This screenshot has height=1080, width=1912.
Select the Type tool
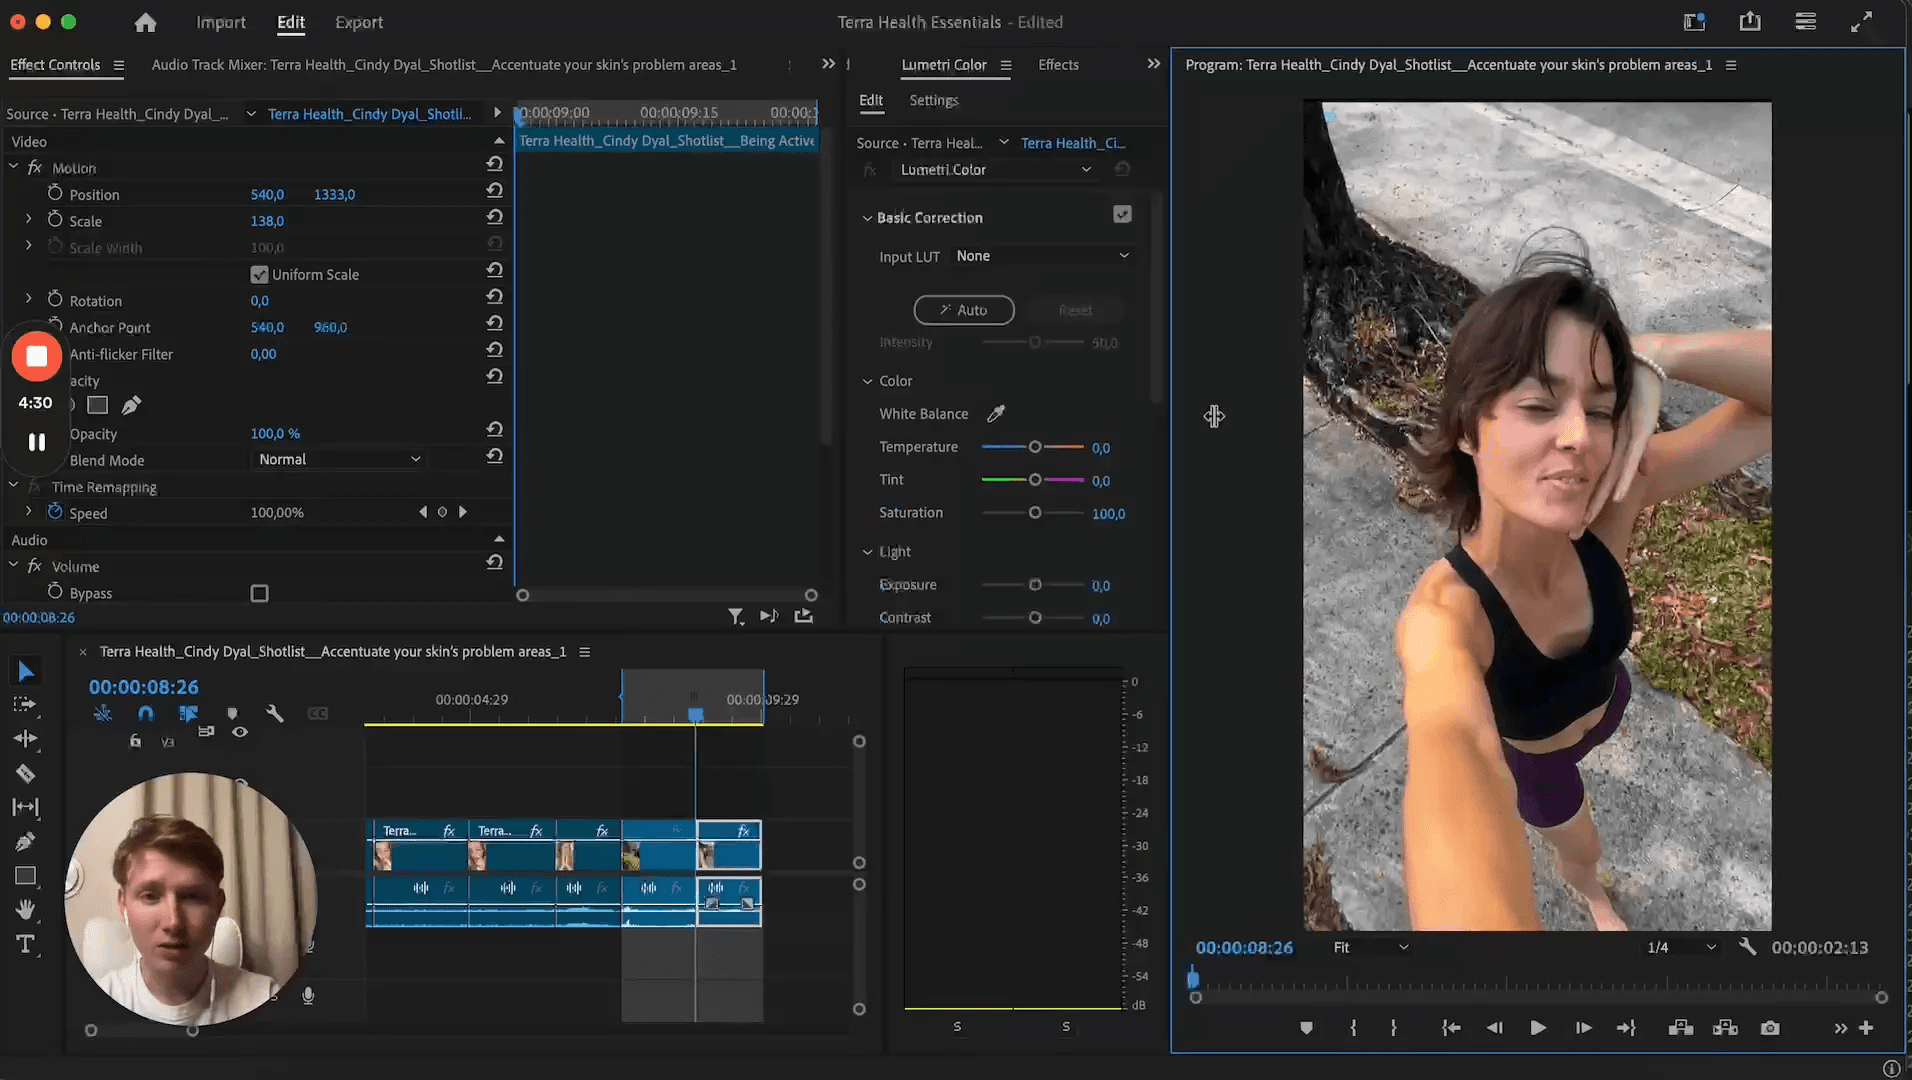click(25, 944)
